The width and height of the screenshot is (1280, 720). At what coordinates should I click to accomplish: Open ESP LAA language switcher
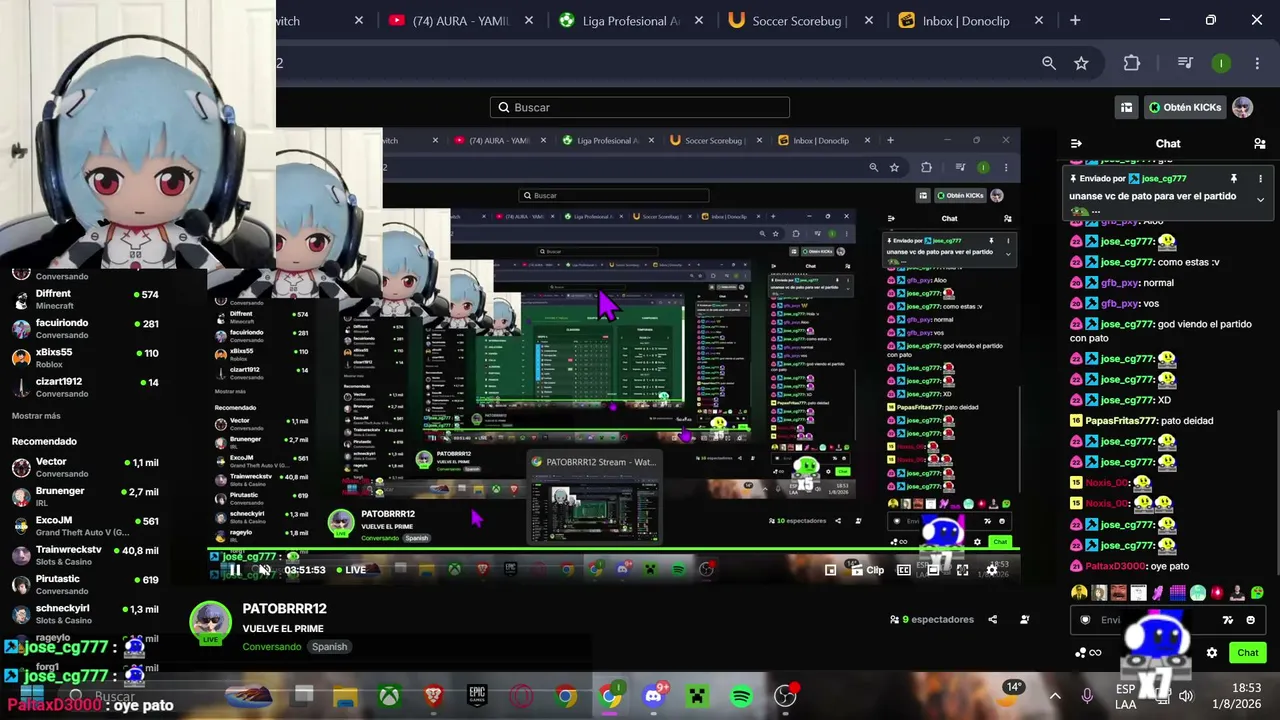tap(1125, 696)
